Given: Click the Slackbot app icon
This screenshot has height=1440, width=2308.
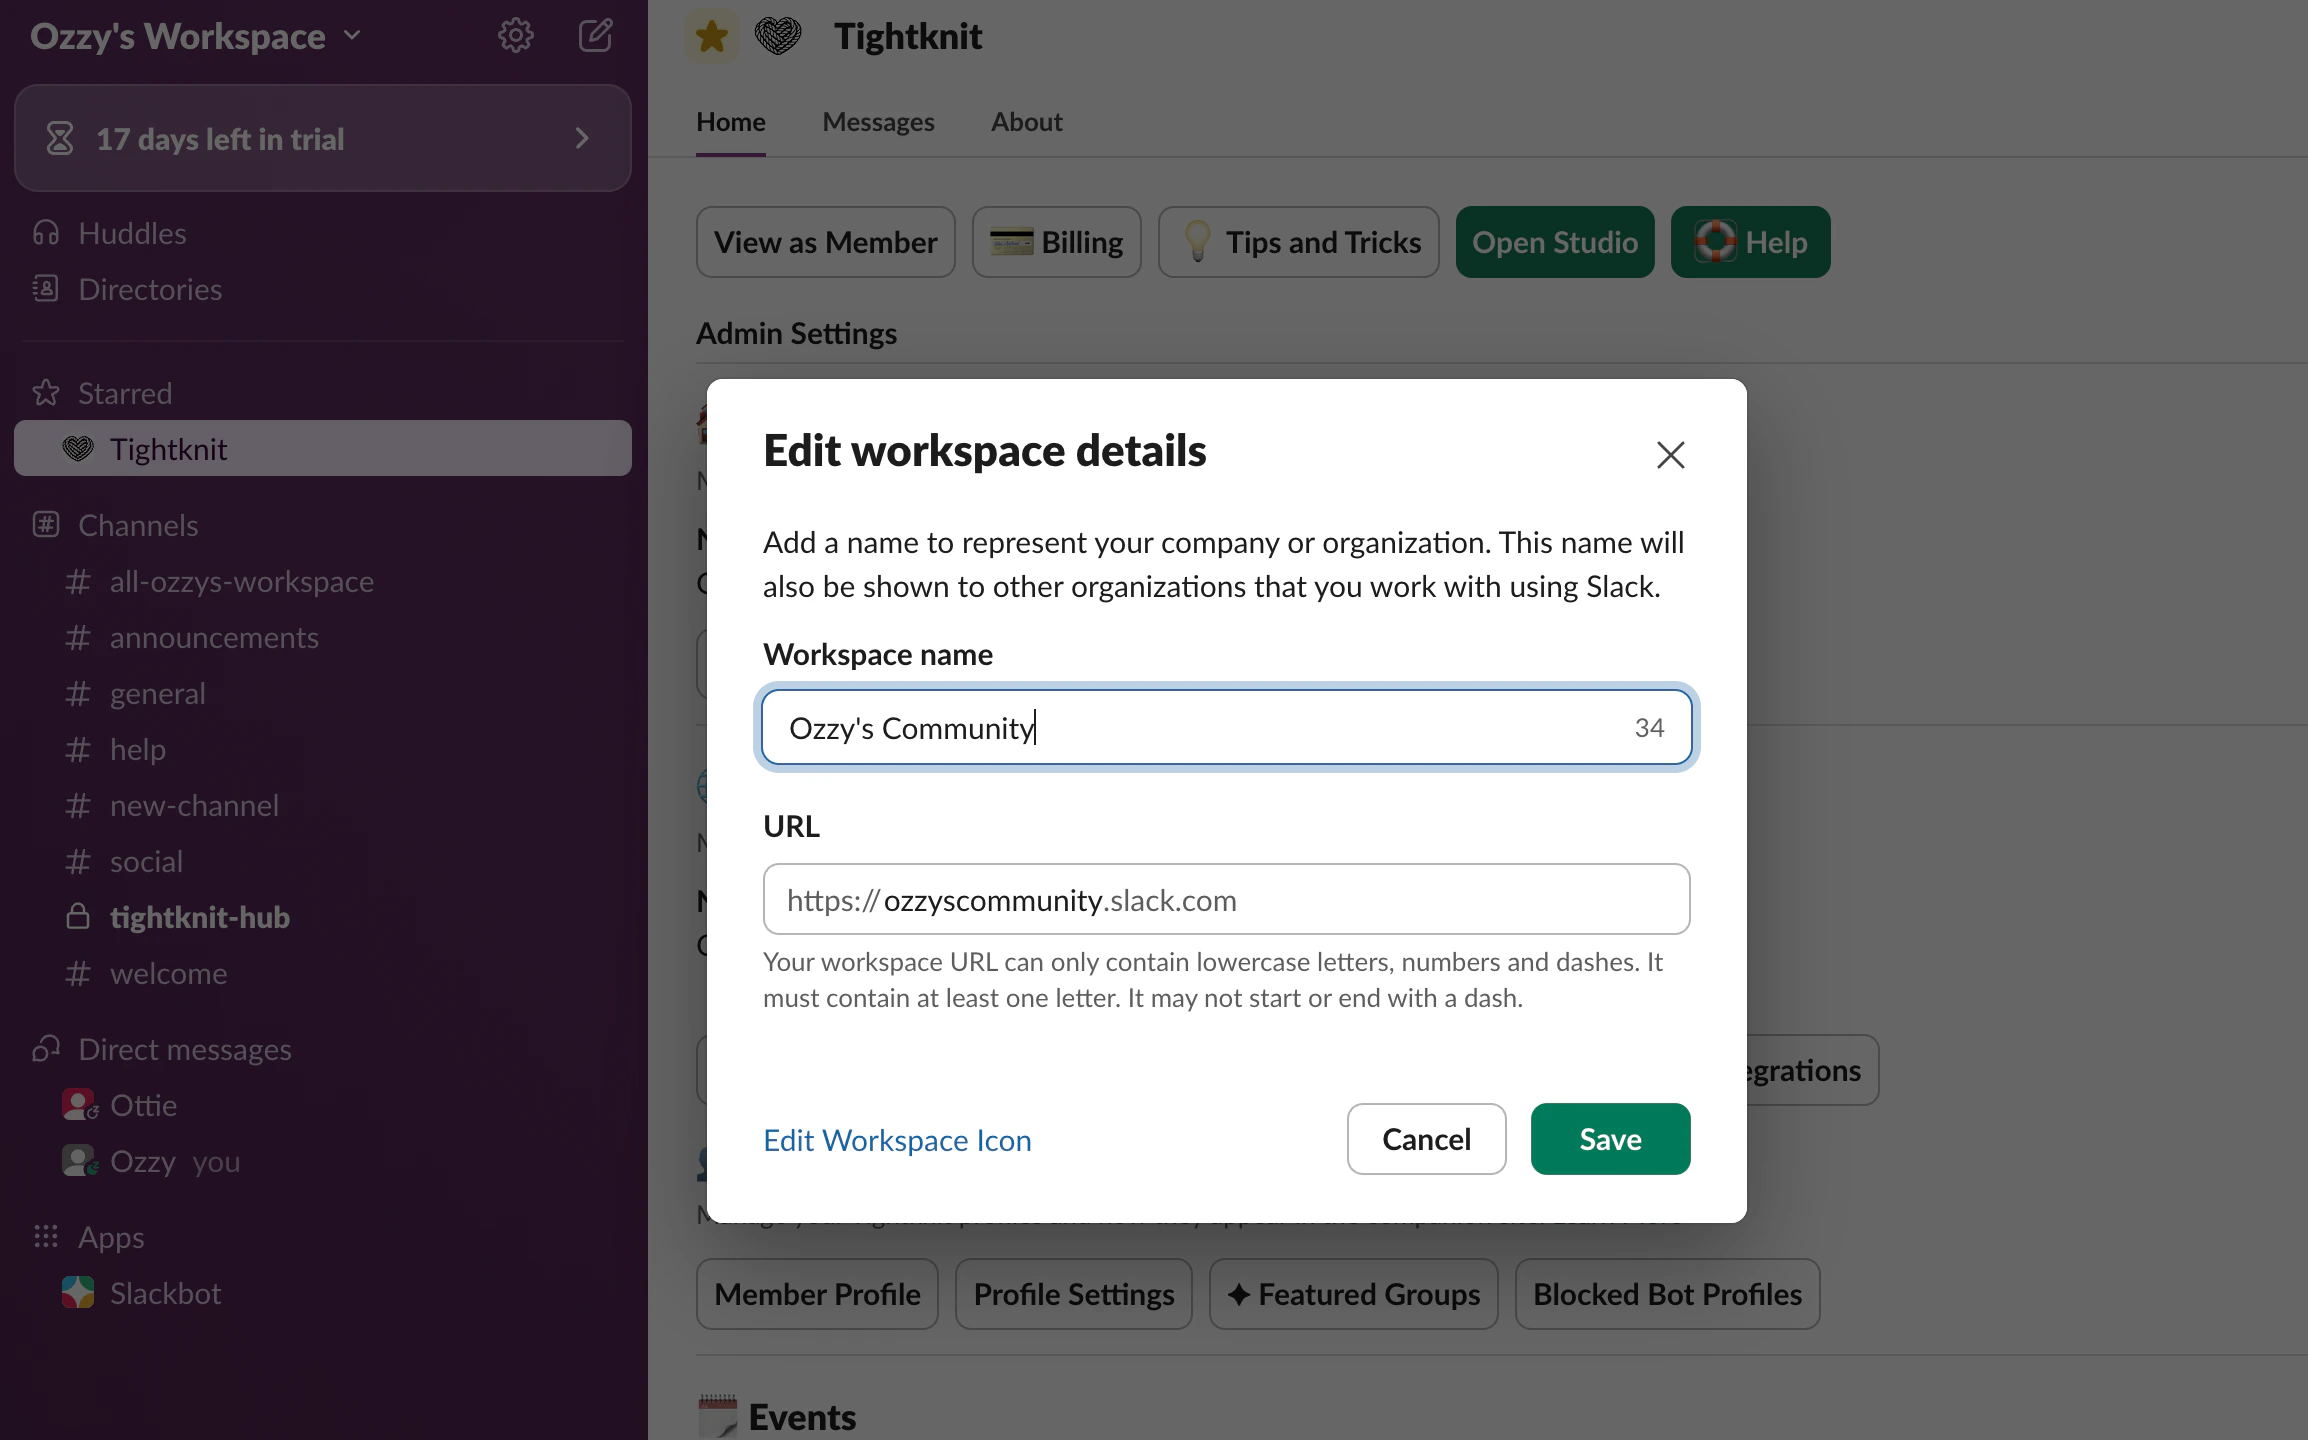Looking at the screenshot, I should [79, 1292].
